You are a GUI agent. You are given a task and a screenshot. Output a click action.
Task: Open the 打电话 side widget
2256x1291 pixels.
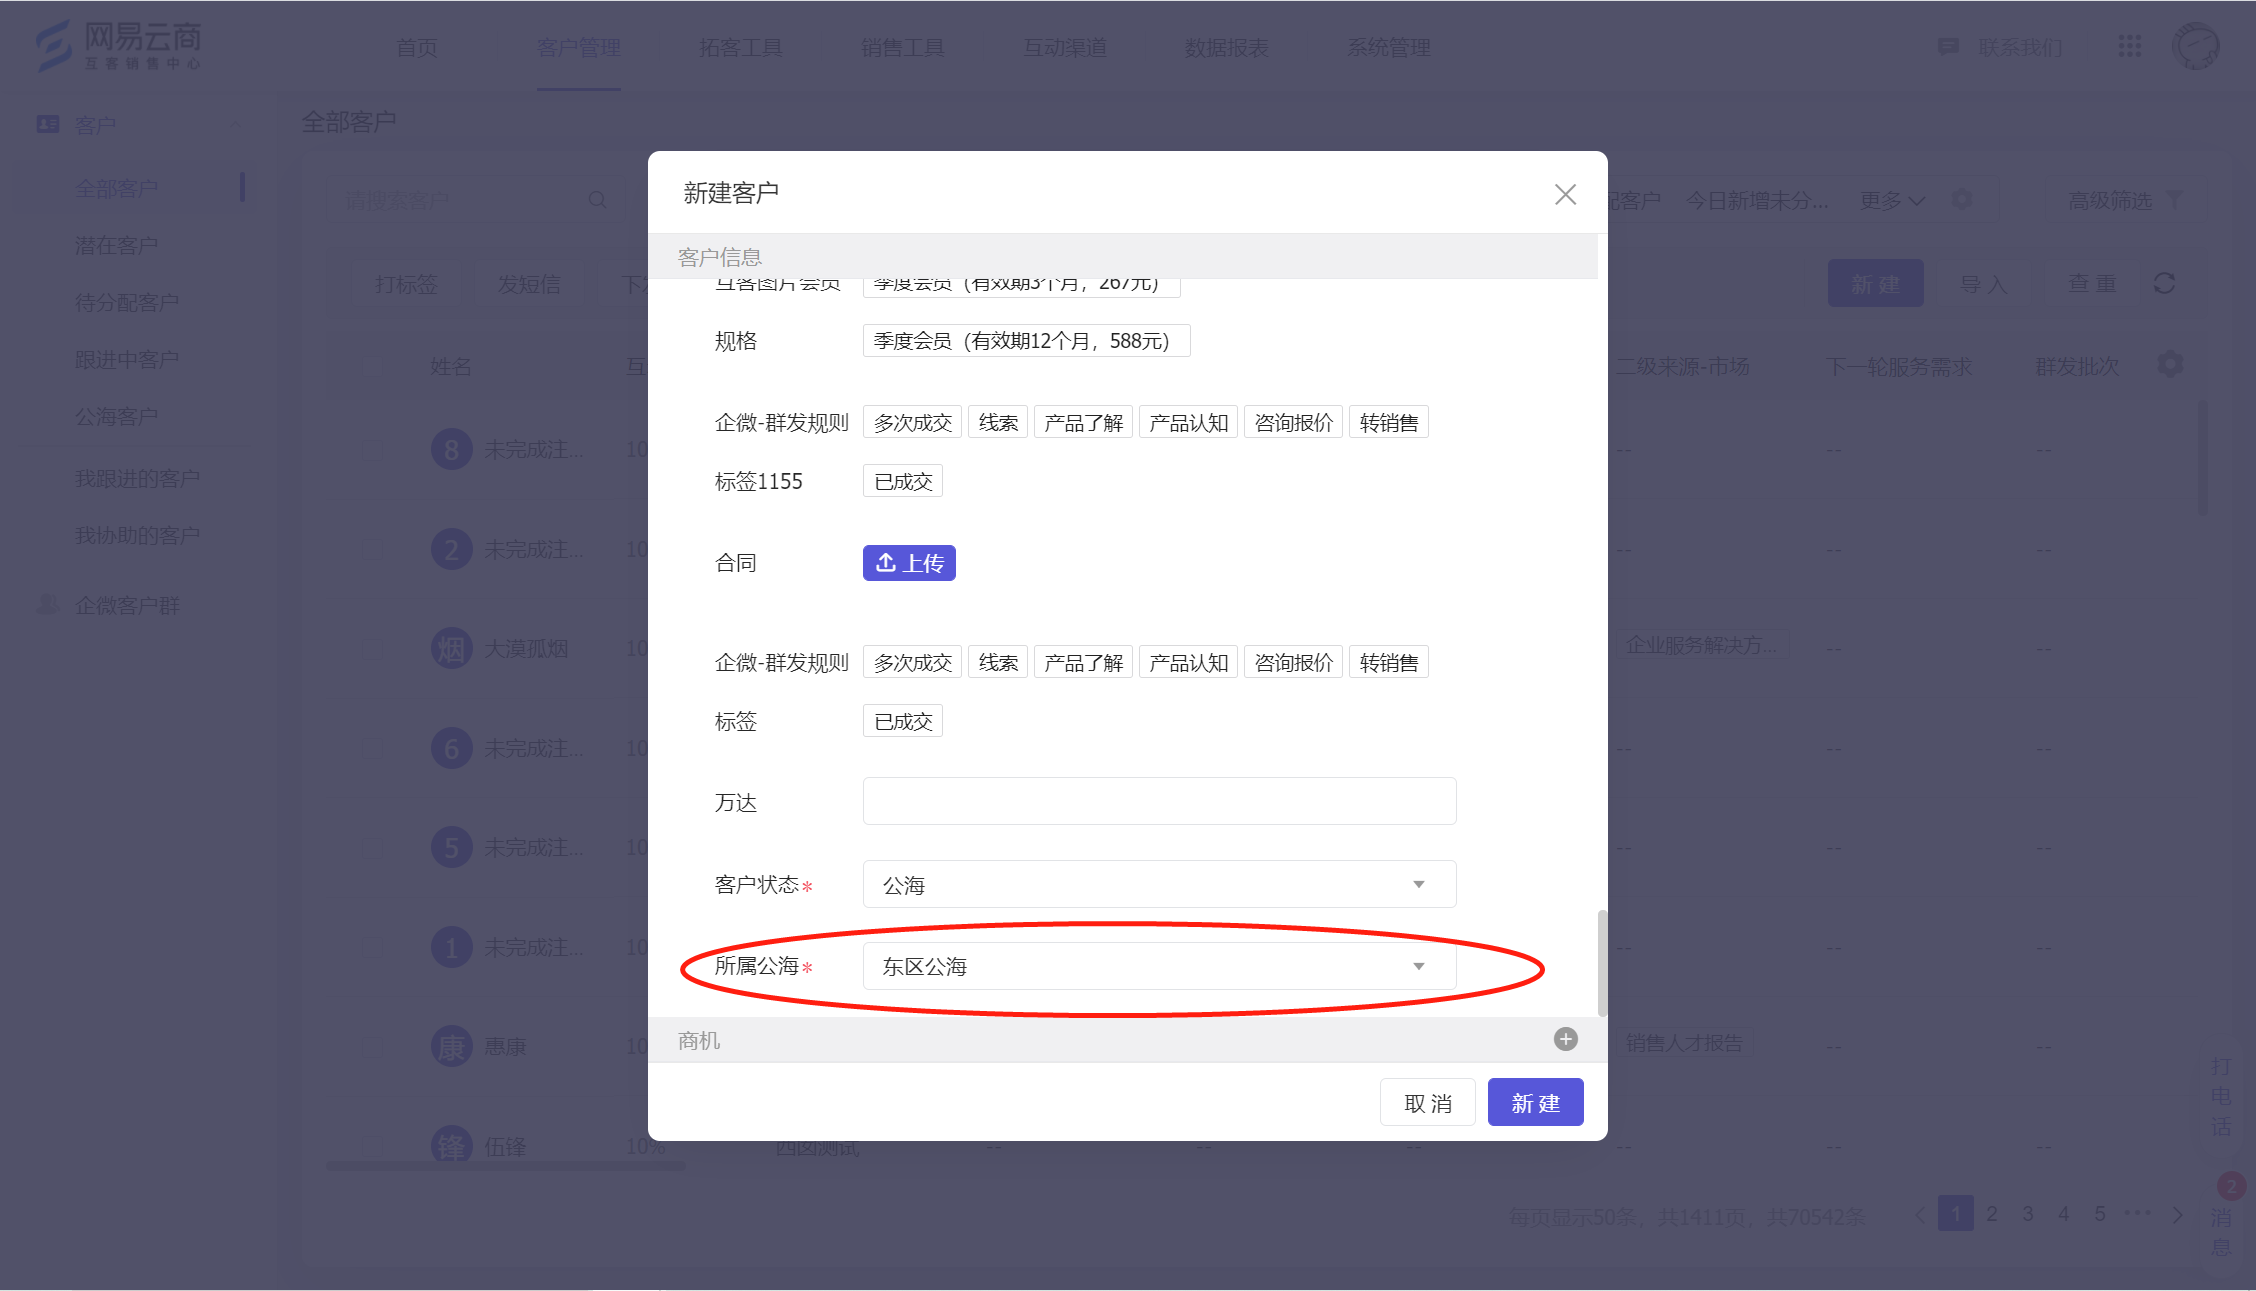2221,1096
